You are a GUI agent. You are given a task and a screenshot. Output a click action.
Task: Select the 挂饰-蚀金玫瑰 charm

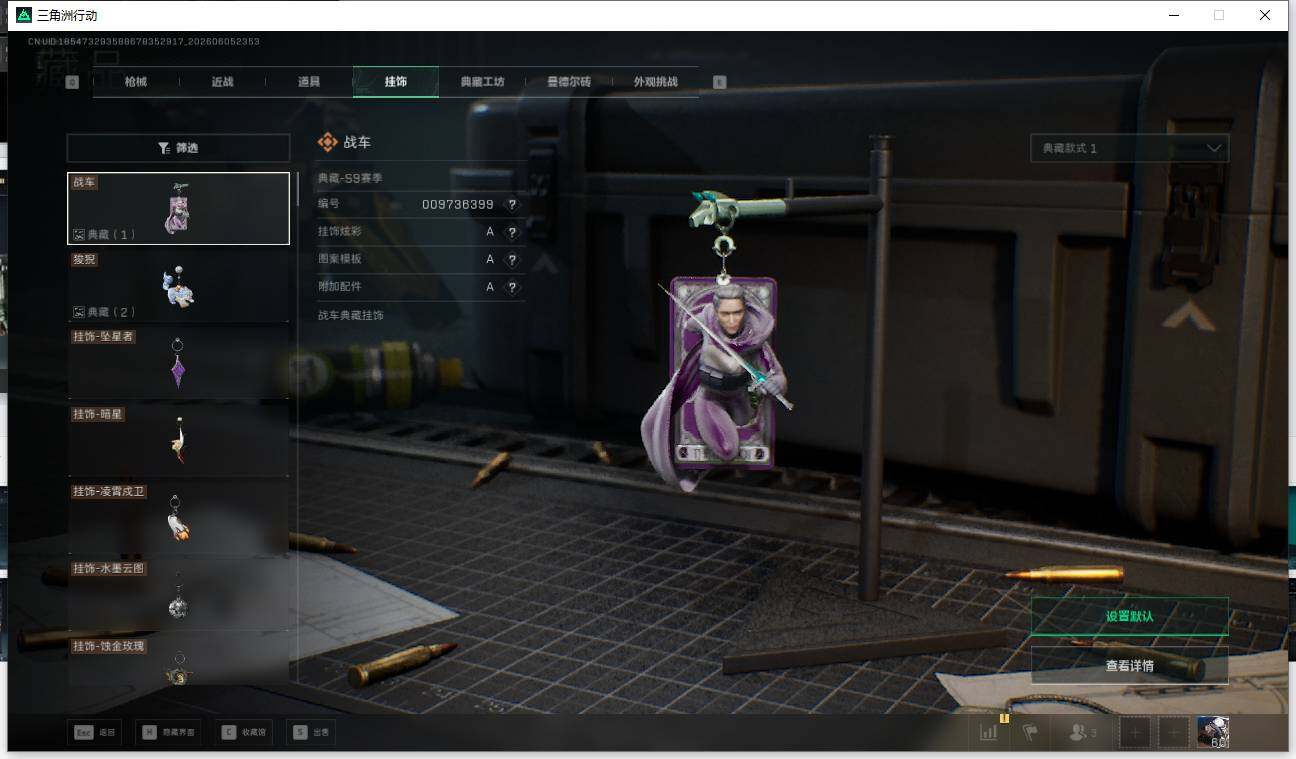point(178,660)
